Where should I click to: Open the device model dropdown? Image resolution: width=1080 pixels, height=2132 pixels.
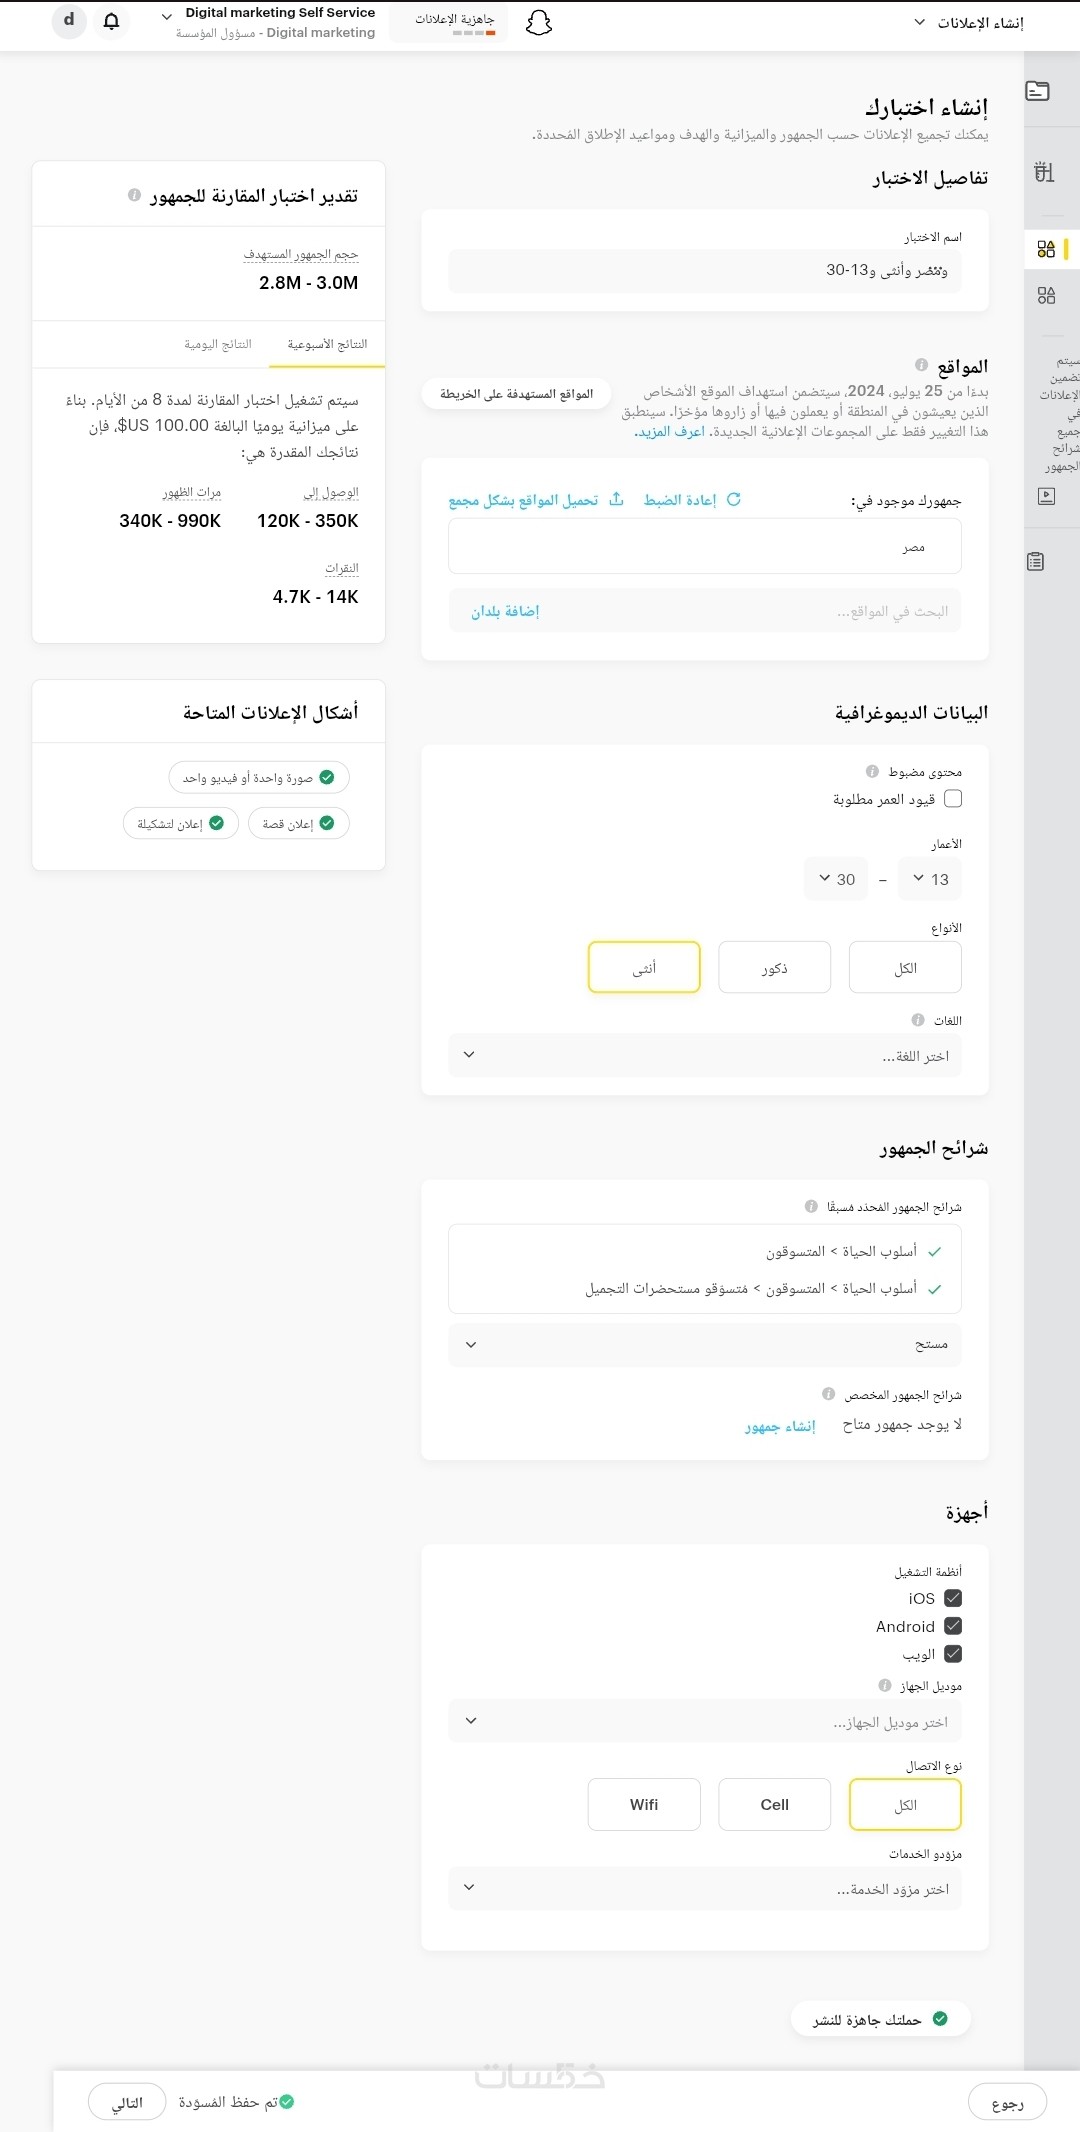coord(705,1721)
